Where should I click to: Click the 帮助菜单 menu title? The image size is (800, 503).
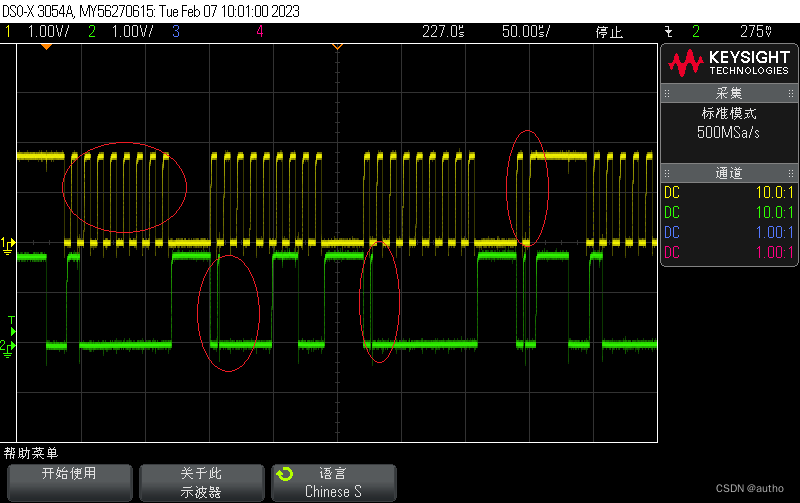click(31, 453)
